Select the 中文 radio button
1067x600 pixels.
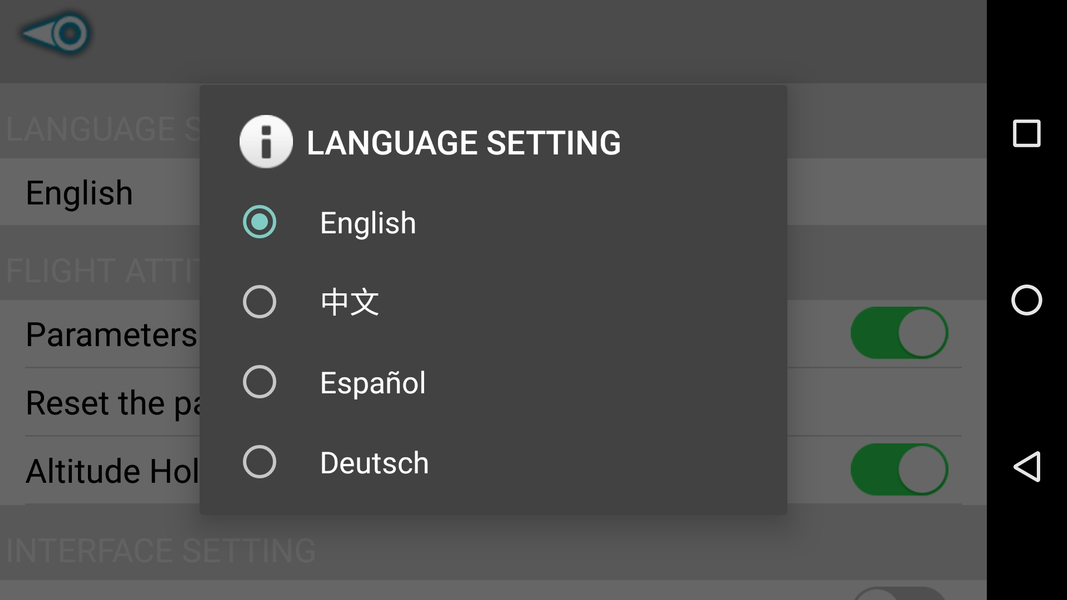(x=260, y=302)
